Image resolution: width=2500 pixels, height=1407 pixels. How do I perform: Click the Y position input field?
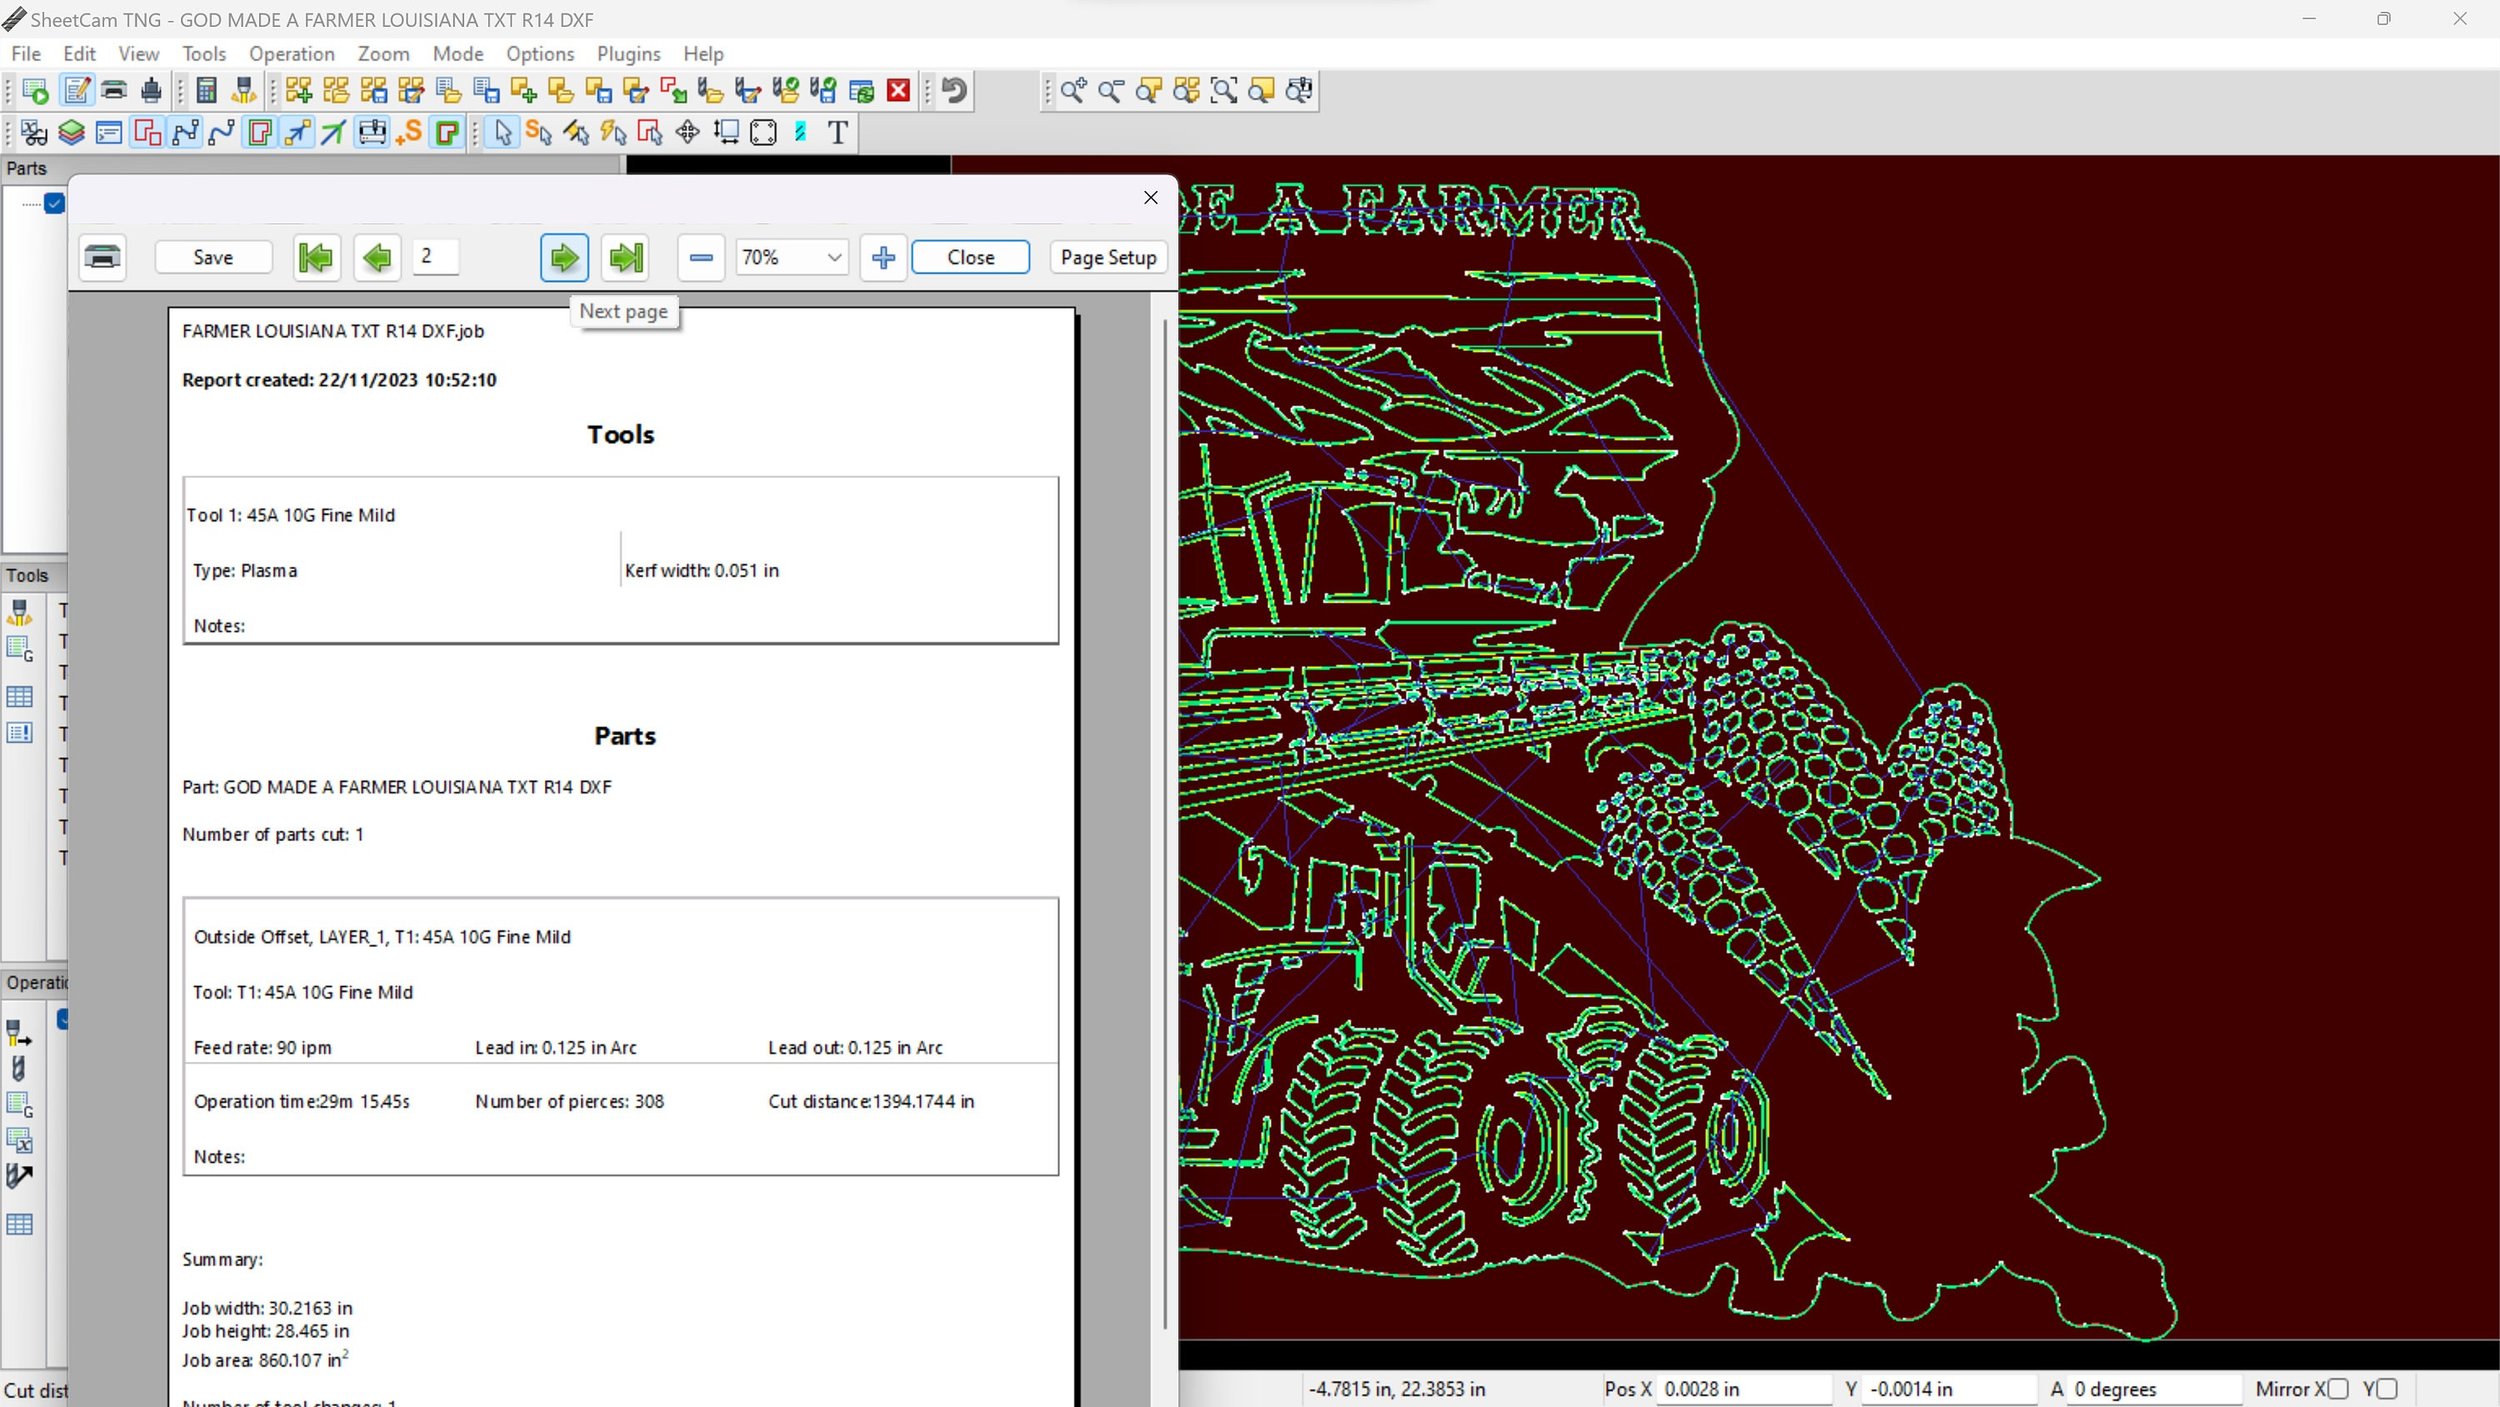click(1949, 1388)
